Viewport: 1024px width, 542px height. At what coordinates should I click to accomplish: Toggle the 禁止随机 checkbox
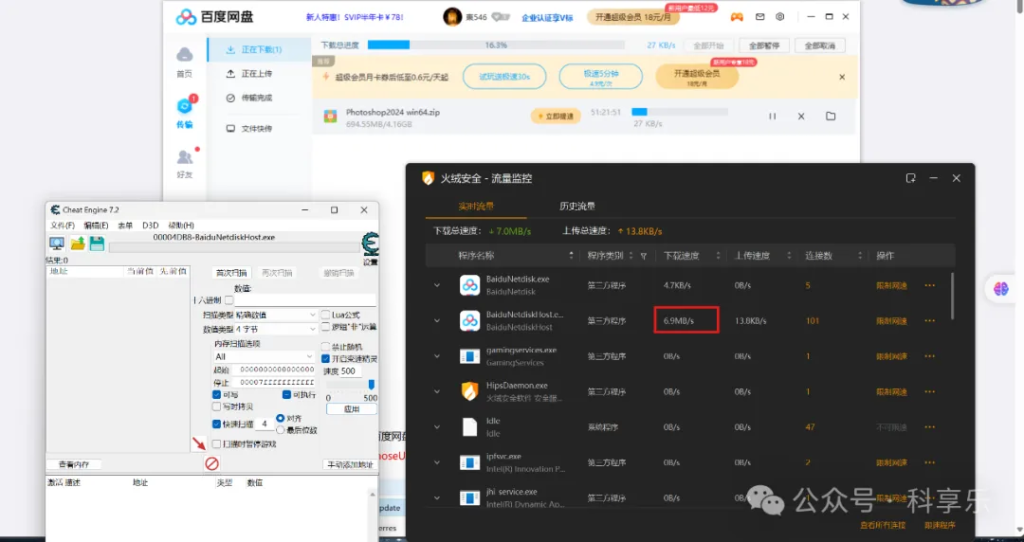[x=325, y=347]
